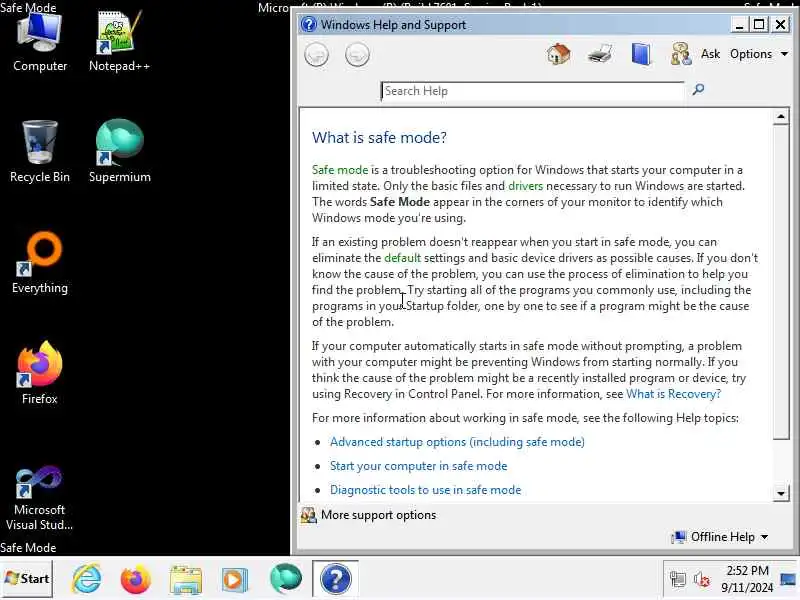Go forward with the Forward arrow button
Screen dimensions: 800x600
[x=357, y=55]
